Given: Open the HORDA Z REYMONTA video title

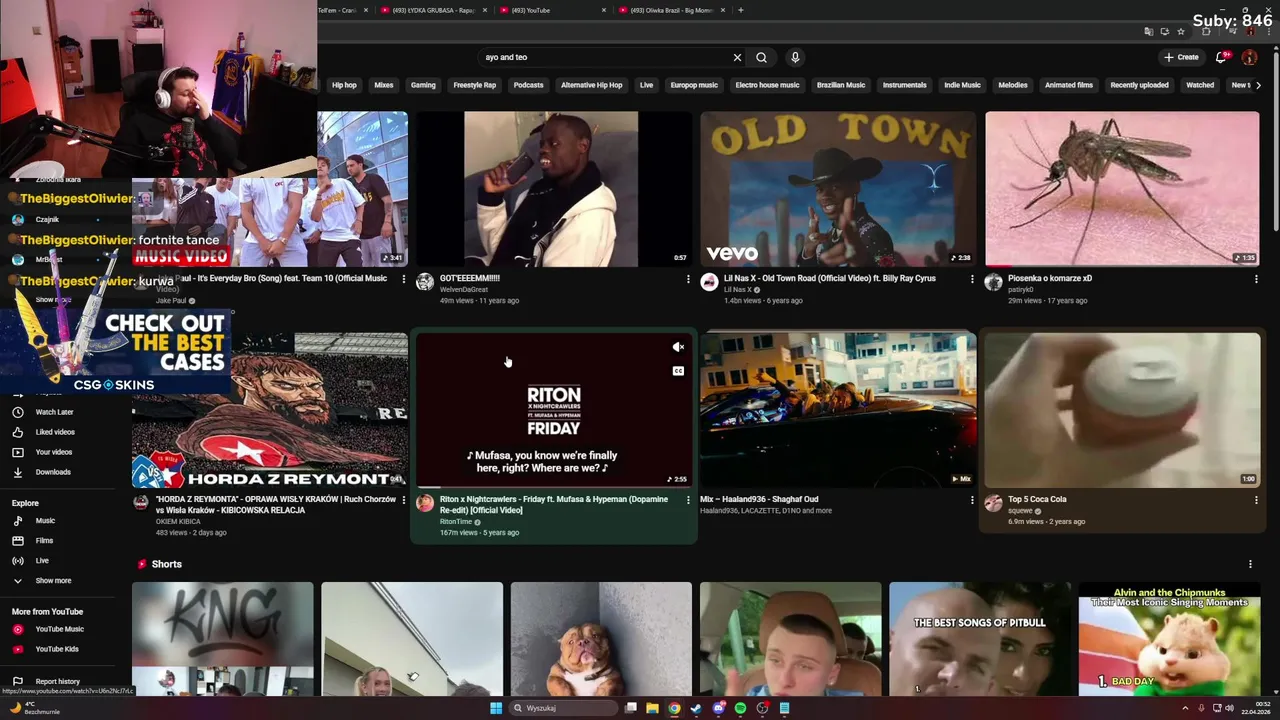Looking at the screenshot, I should pyautogui.click(x=276, y=504).
